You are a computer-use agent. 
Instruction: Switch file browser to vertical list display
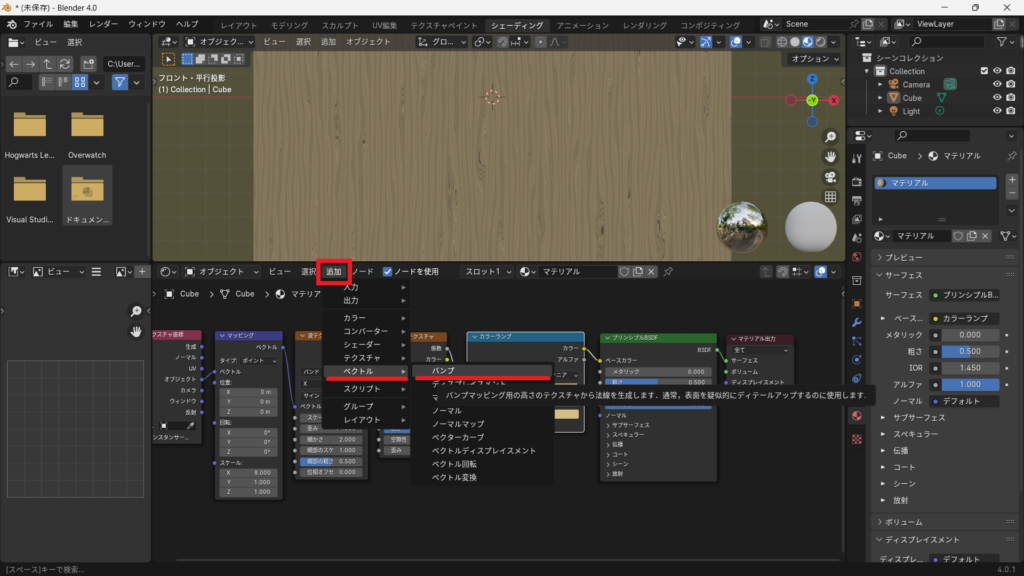(x=46, y=82)
